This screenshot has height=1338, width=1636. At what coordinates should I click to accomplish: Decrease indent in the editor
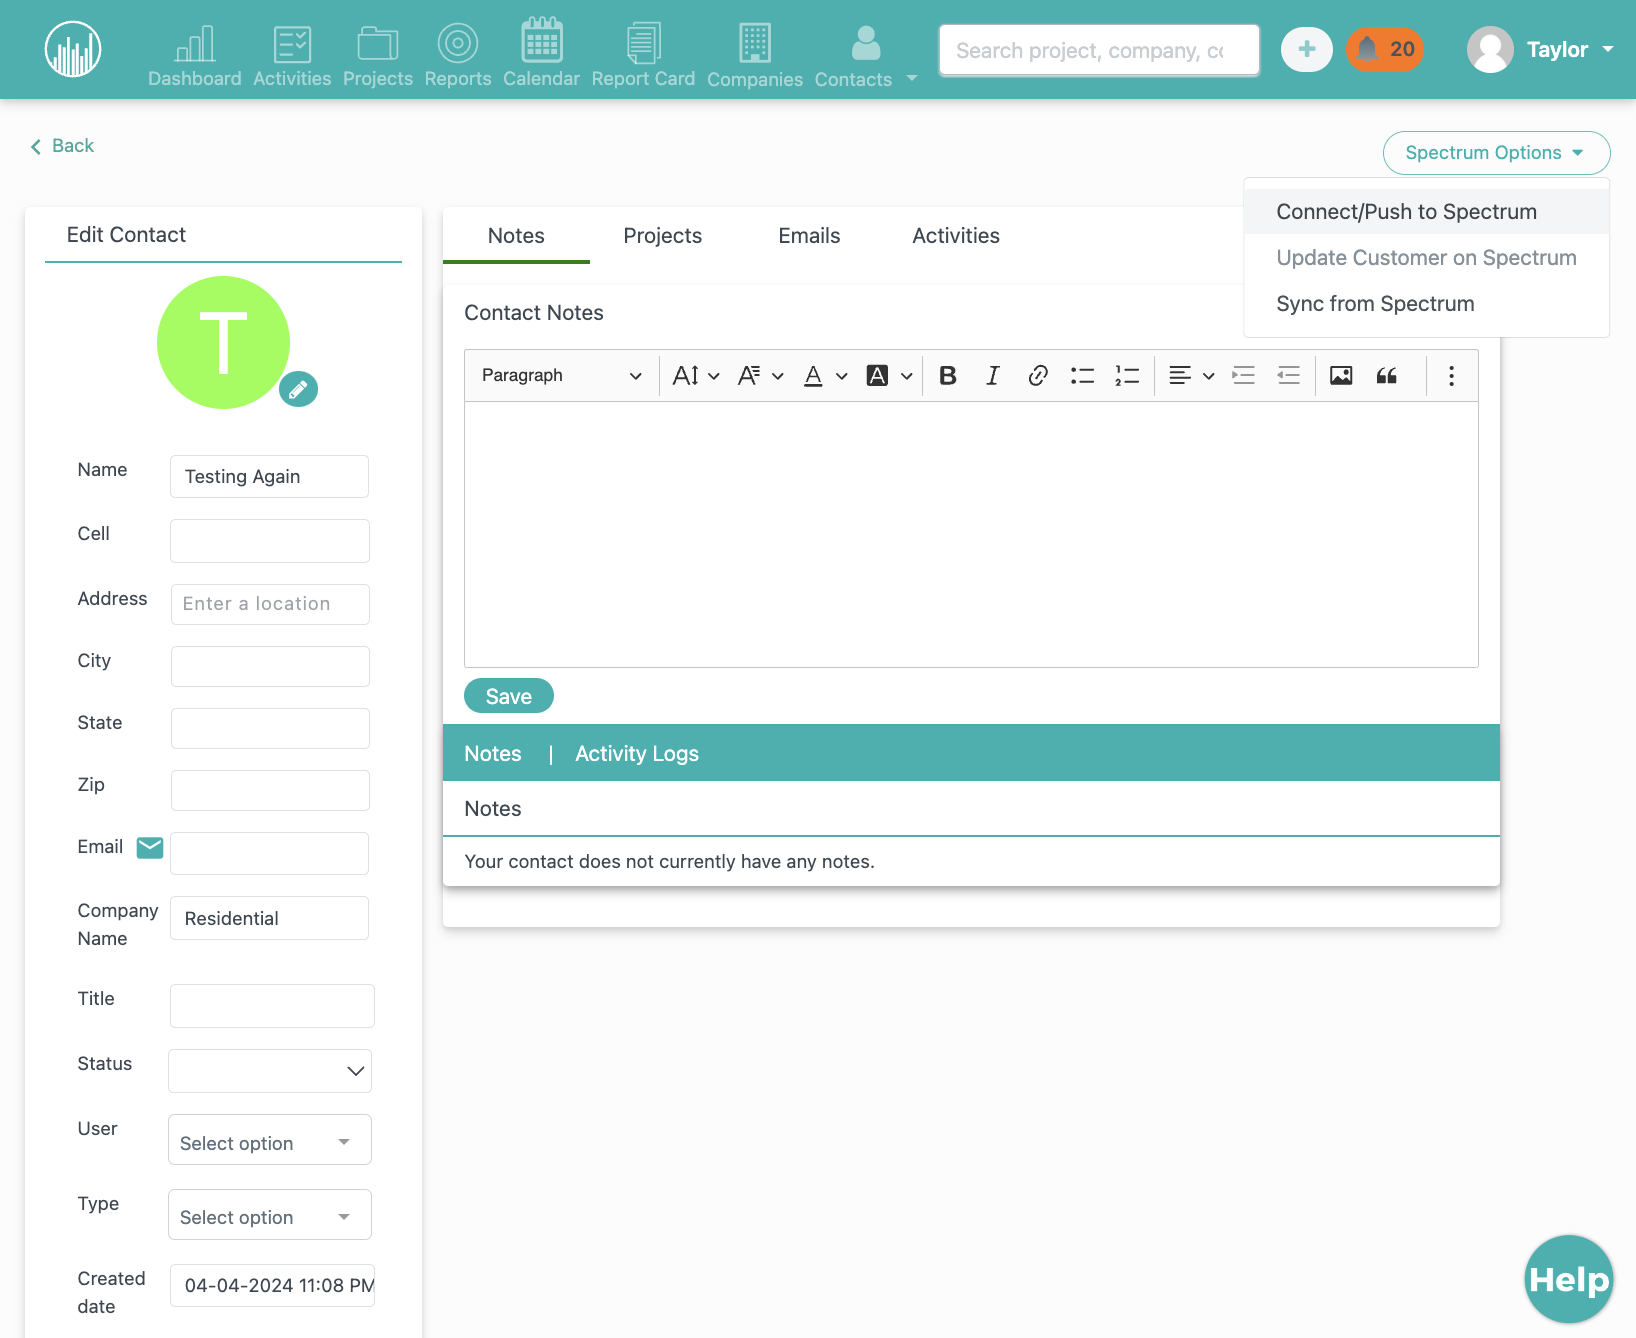pos(1288,376)
